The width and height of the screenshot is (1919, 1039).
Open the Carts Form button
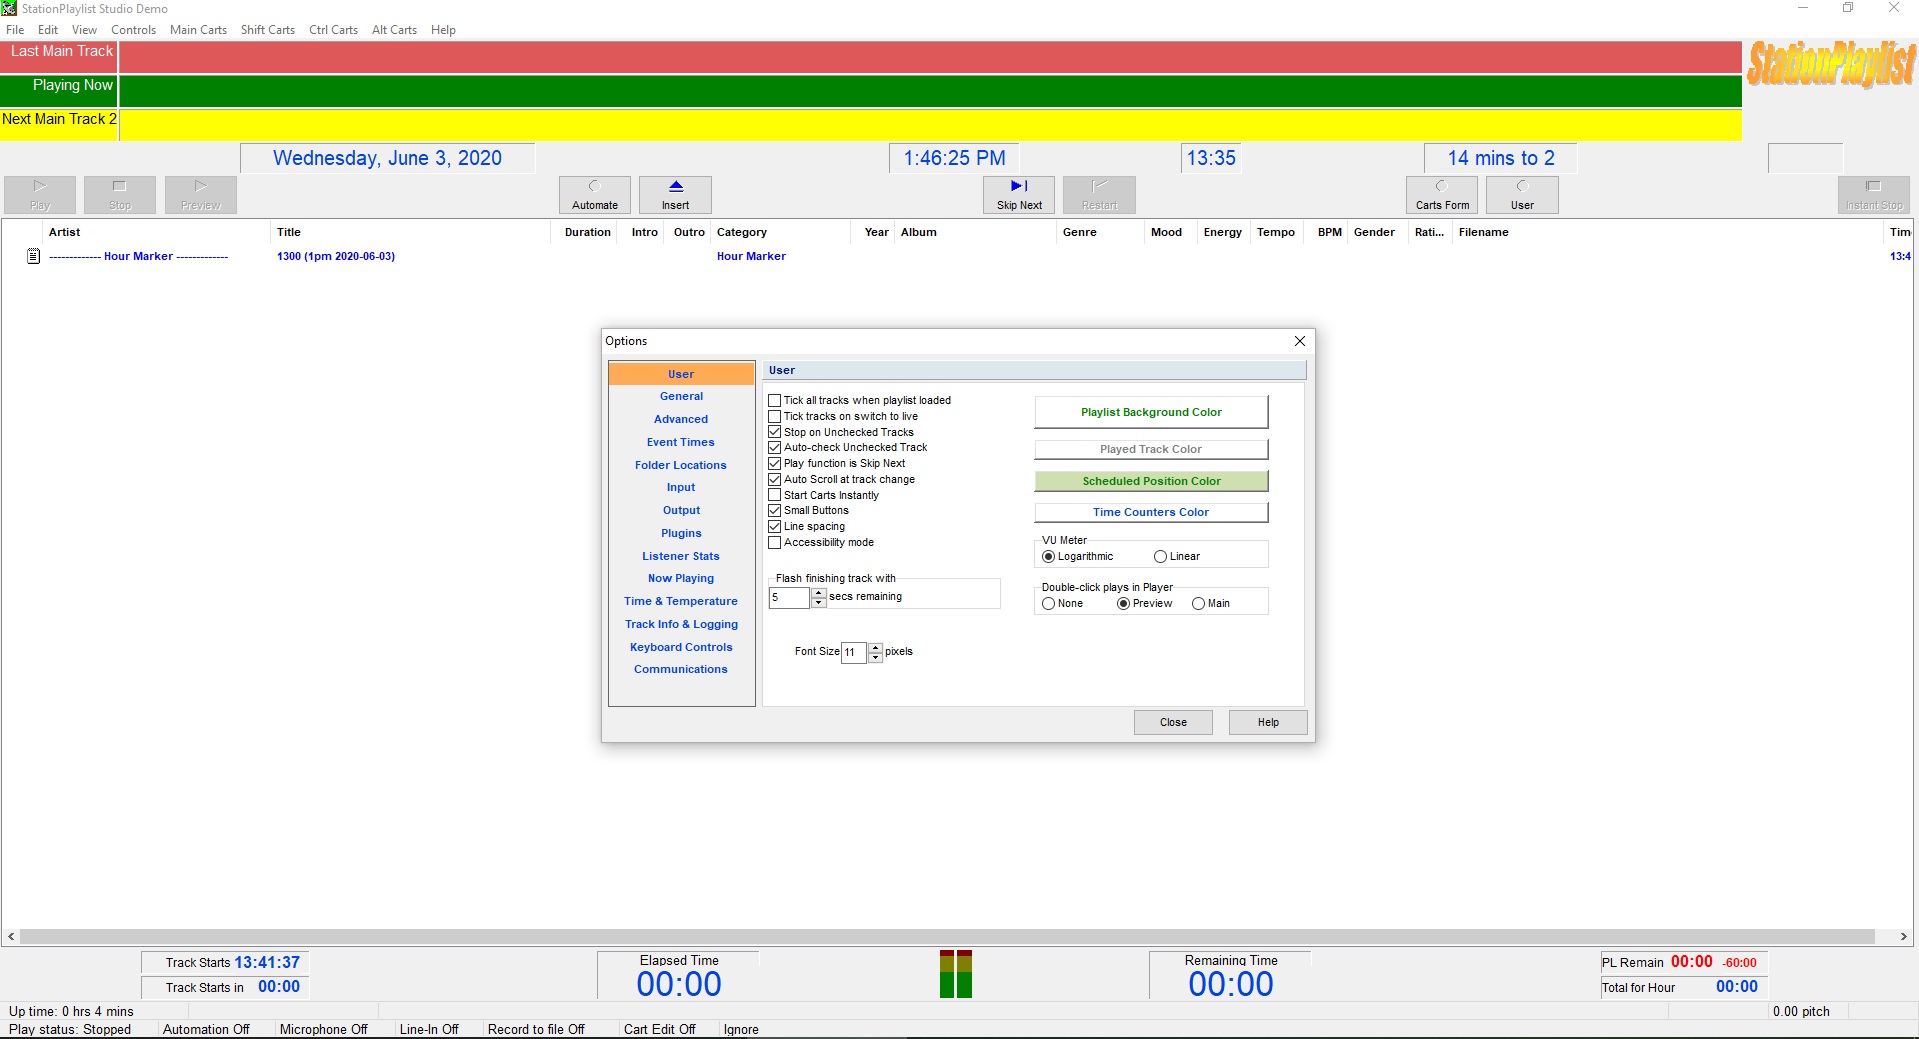tap(1441, 194)
